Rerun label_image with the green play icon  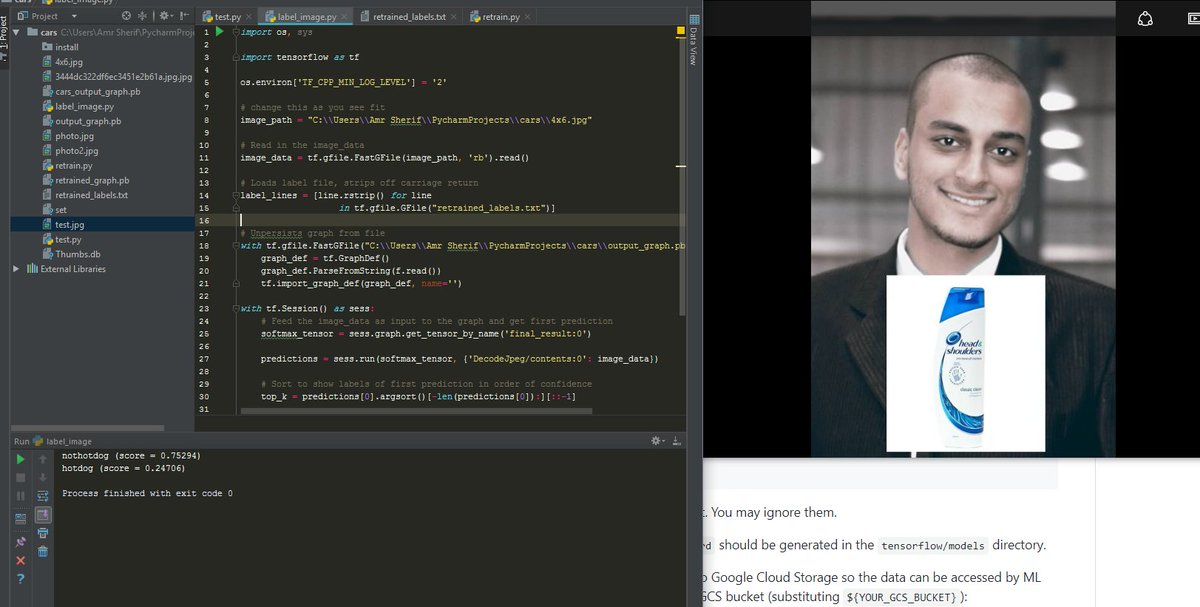pos(20,459)
